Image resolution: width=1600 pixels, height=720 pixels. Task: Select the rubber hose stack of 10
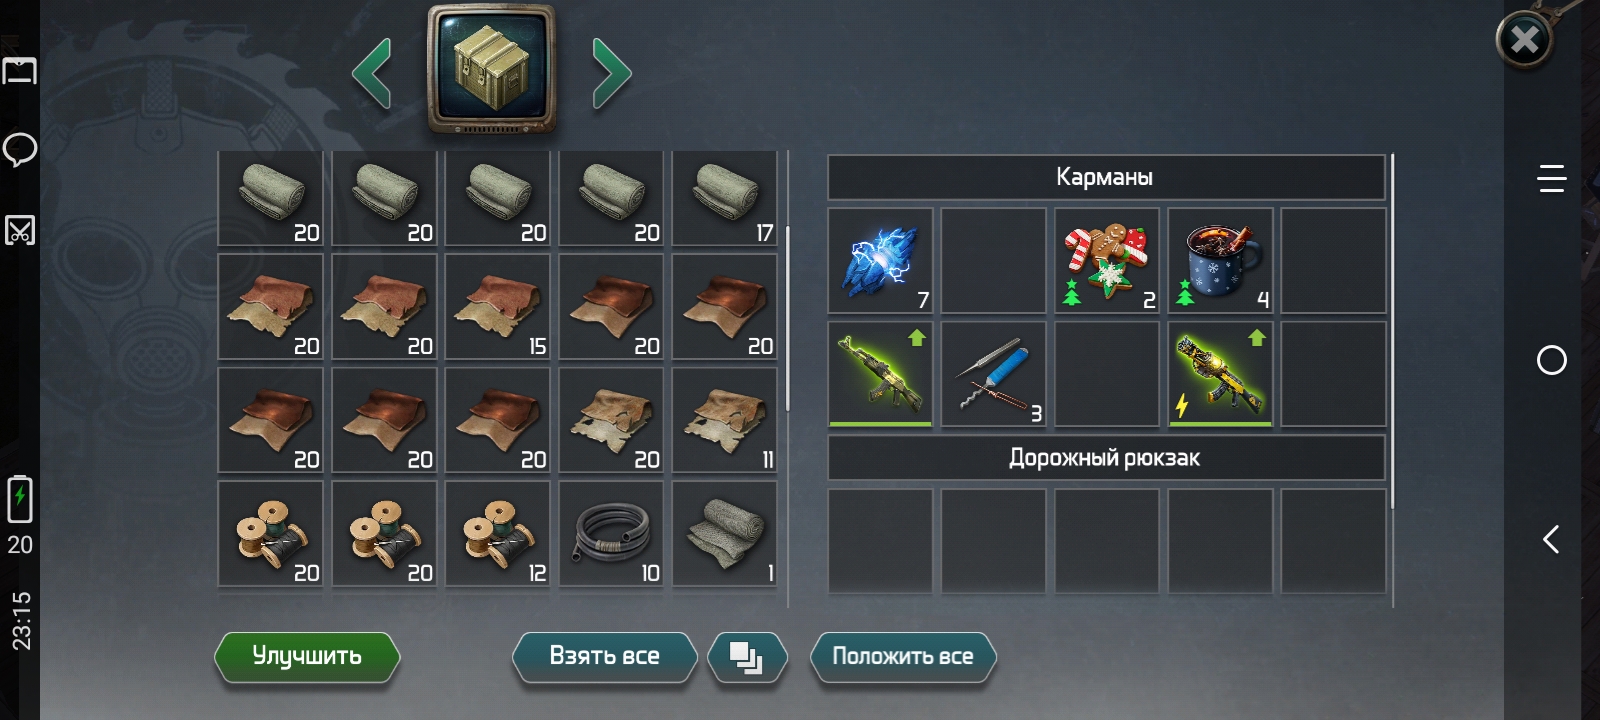pyautogui.click(x=611, y=533)
